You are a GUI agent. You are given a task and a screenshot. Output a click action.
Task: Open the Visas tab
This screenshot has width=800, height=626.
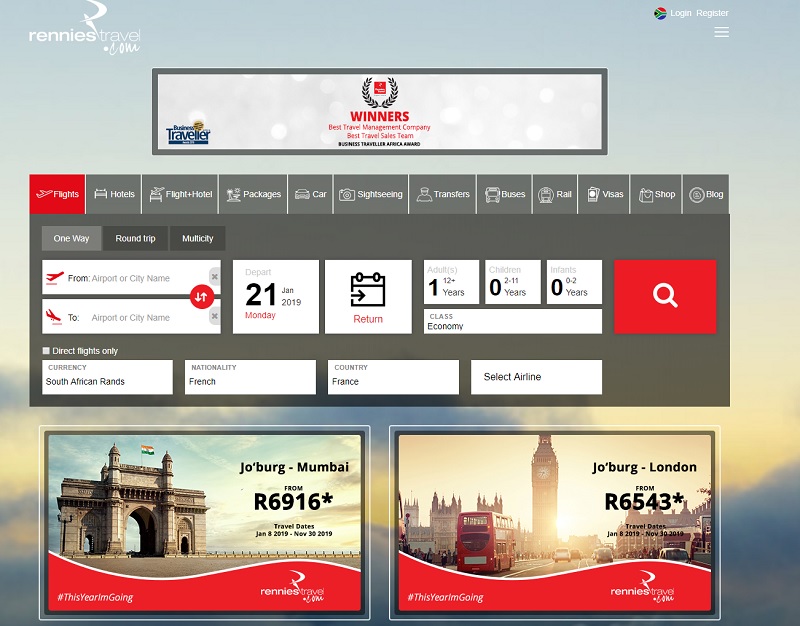coord(605,194)
